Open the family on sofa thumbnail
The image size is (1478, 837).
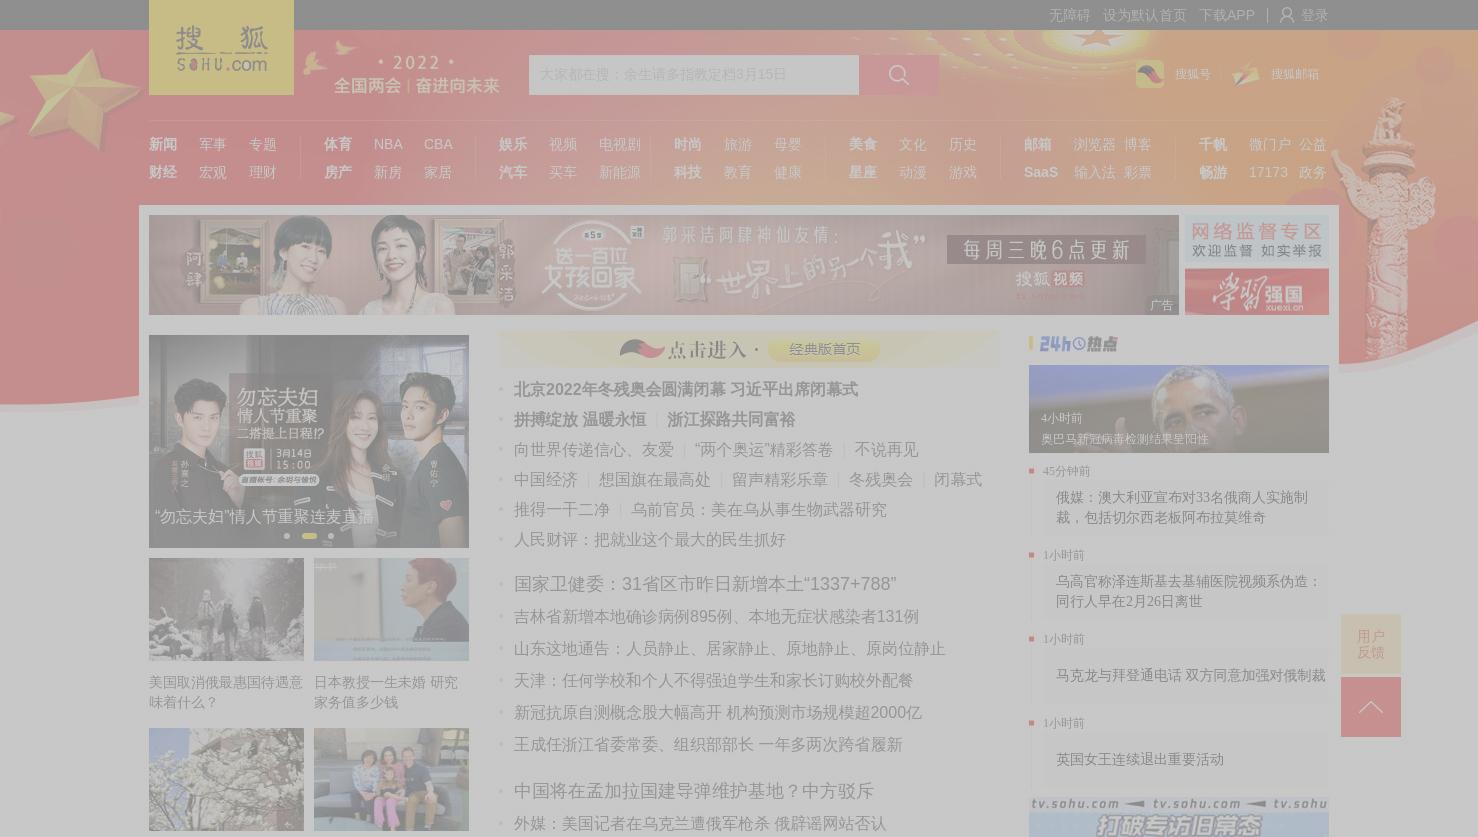click(391, 779)
